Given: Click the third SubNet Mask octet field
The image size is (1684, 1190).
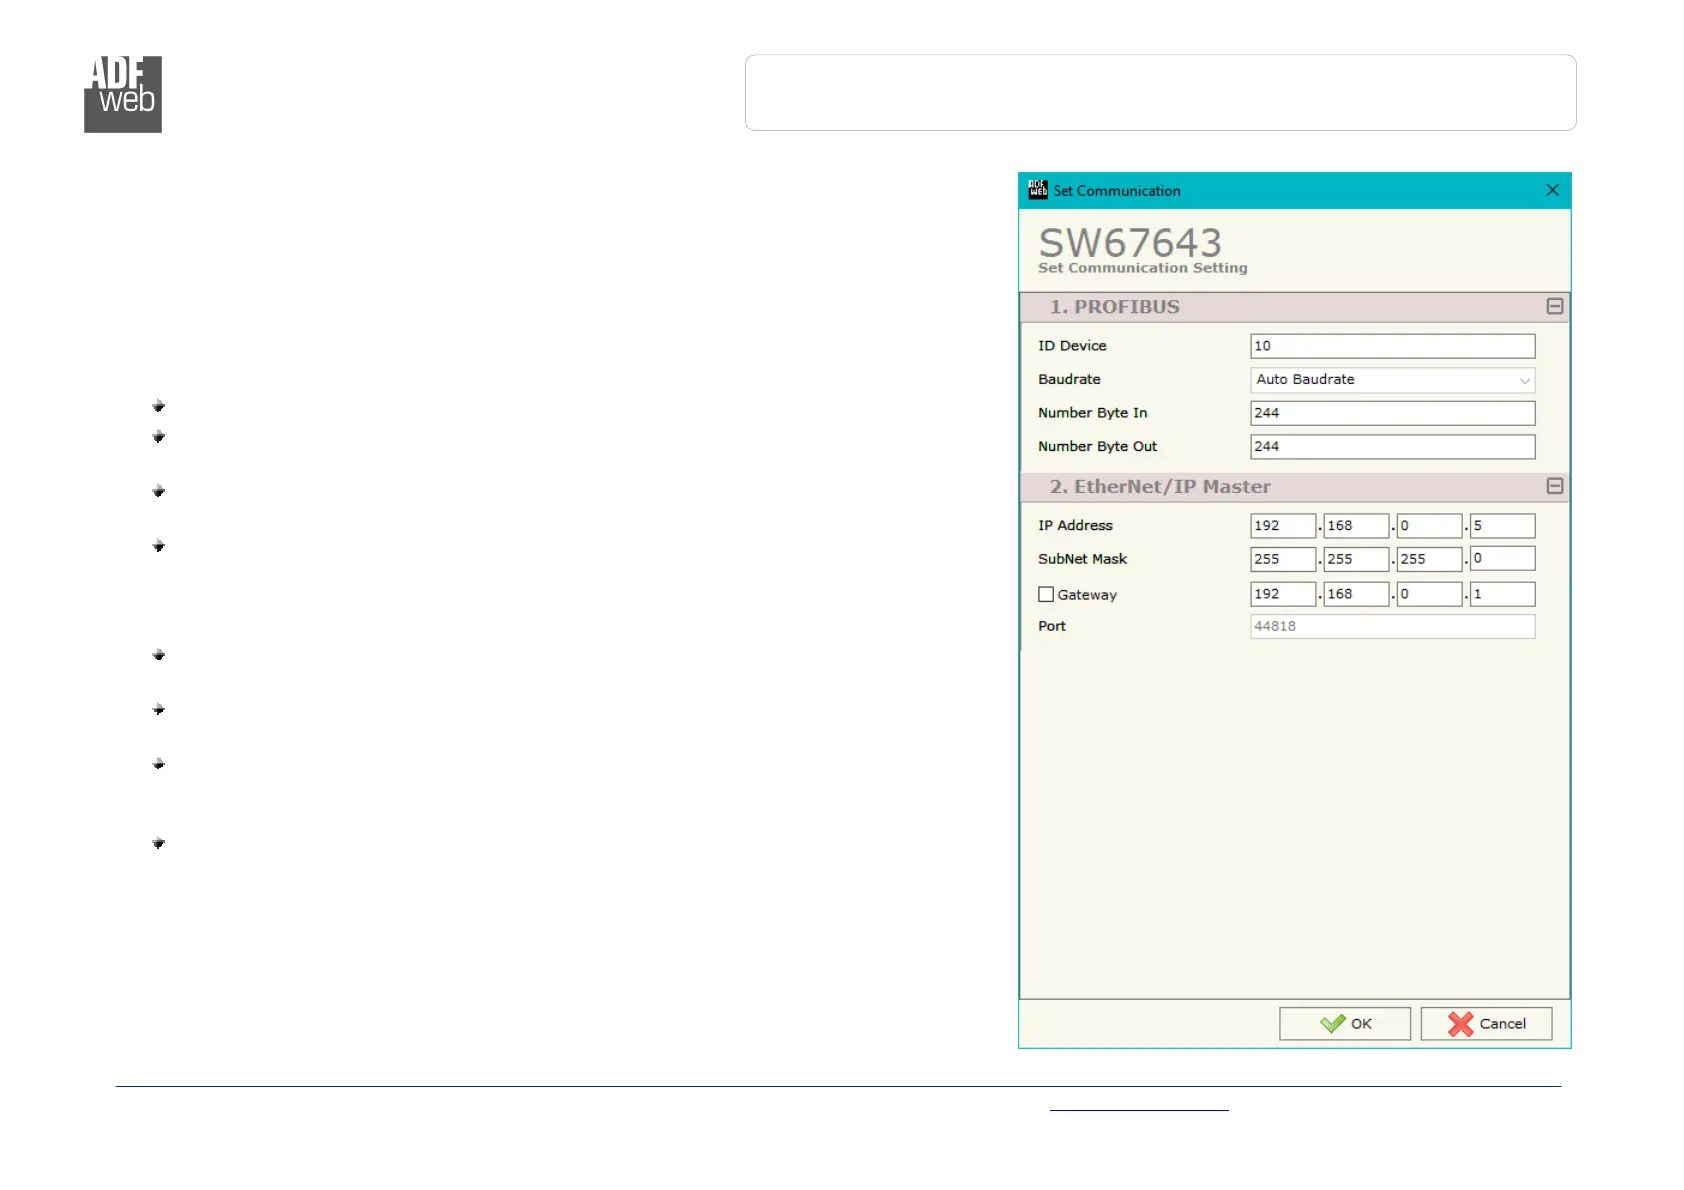Looking at the screenshot, I should (x=1428, y=559).
